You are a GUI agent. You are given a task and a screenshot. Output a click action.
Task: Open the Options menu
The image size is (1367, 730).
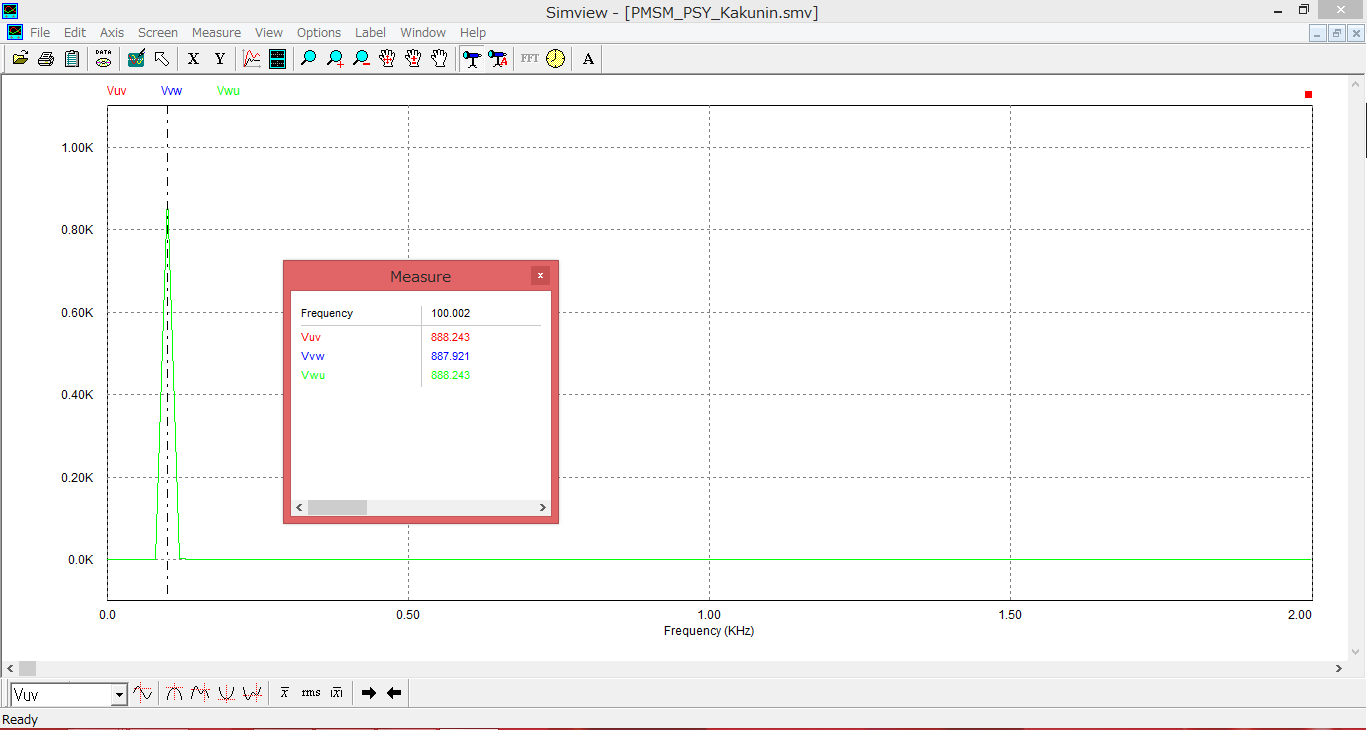click(x=318, y=33)
